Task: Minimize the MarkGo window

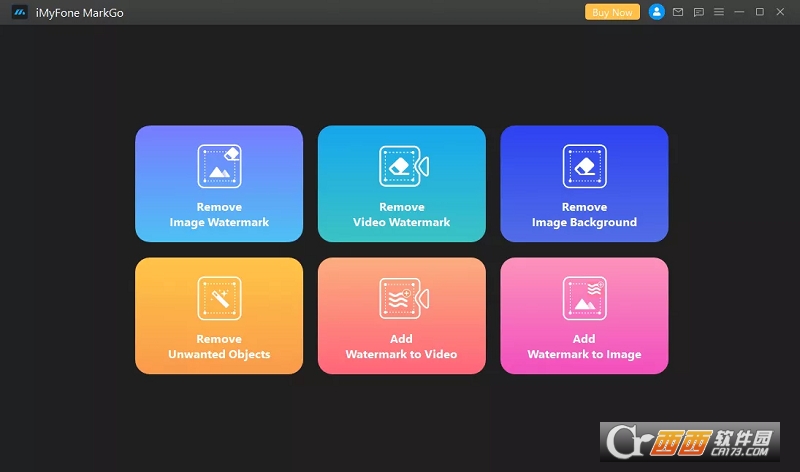Action: [739, 12]
